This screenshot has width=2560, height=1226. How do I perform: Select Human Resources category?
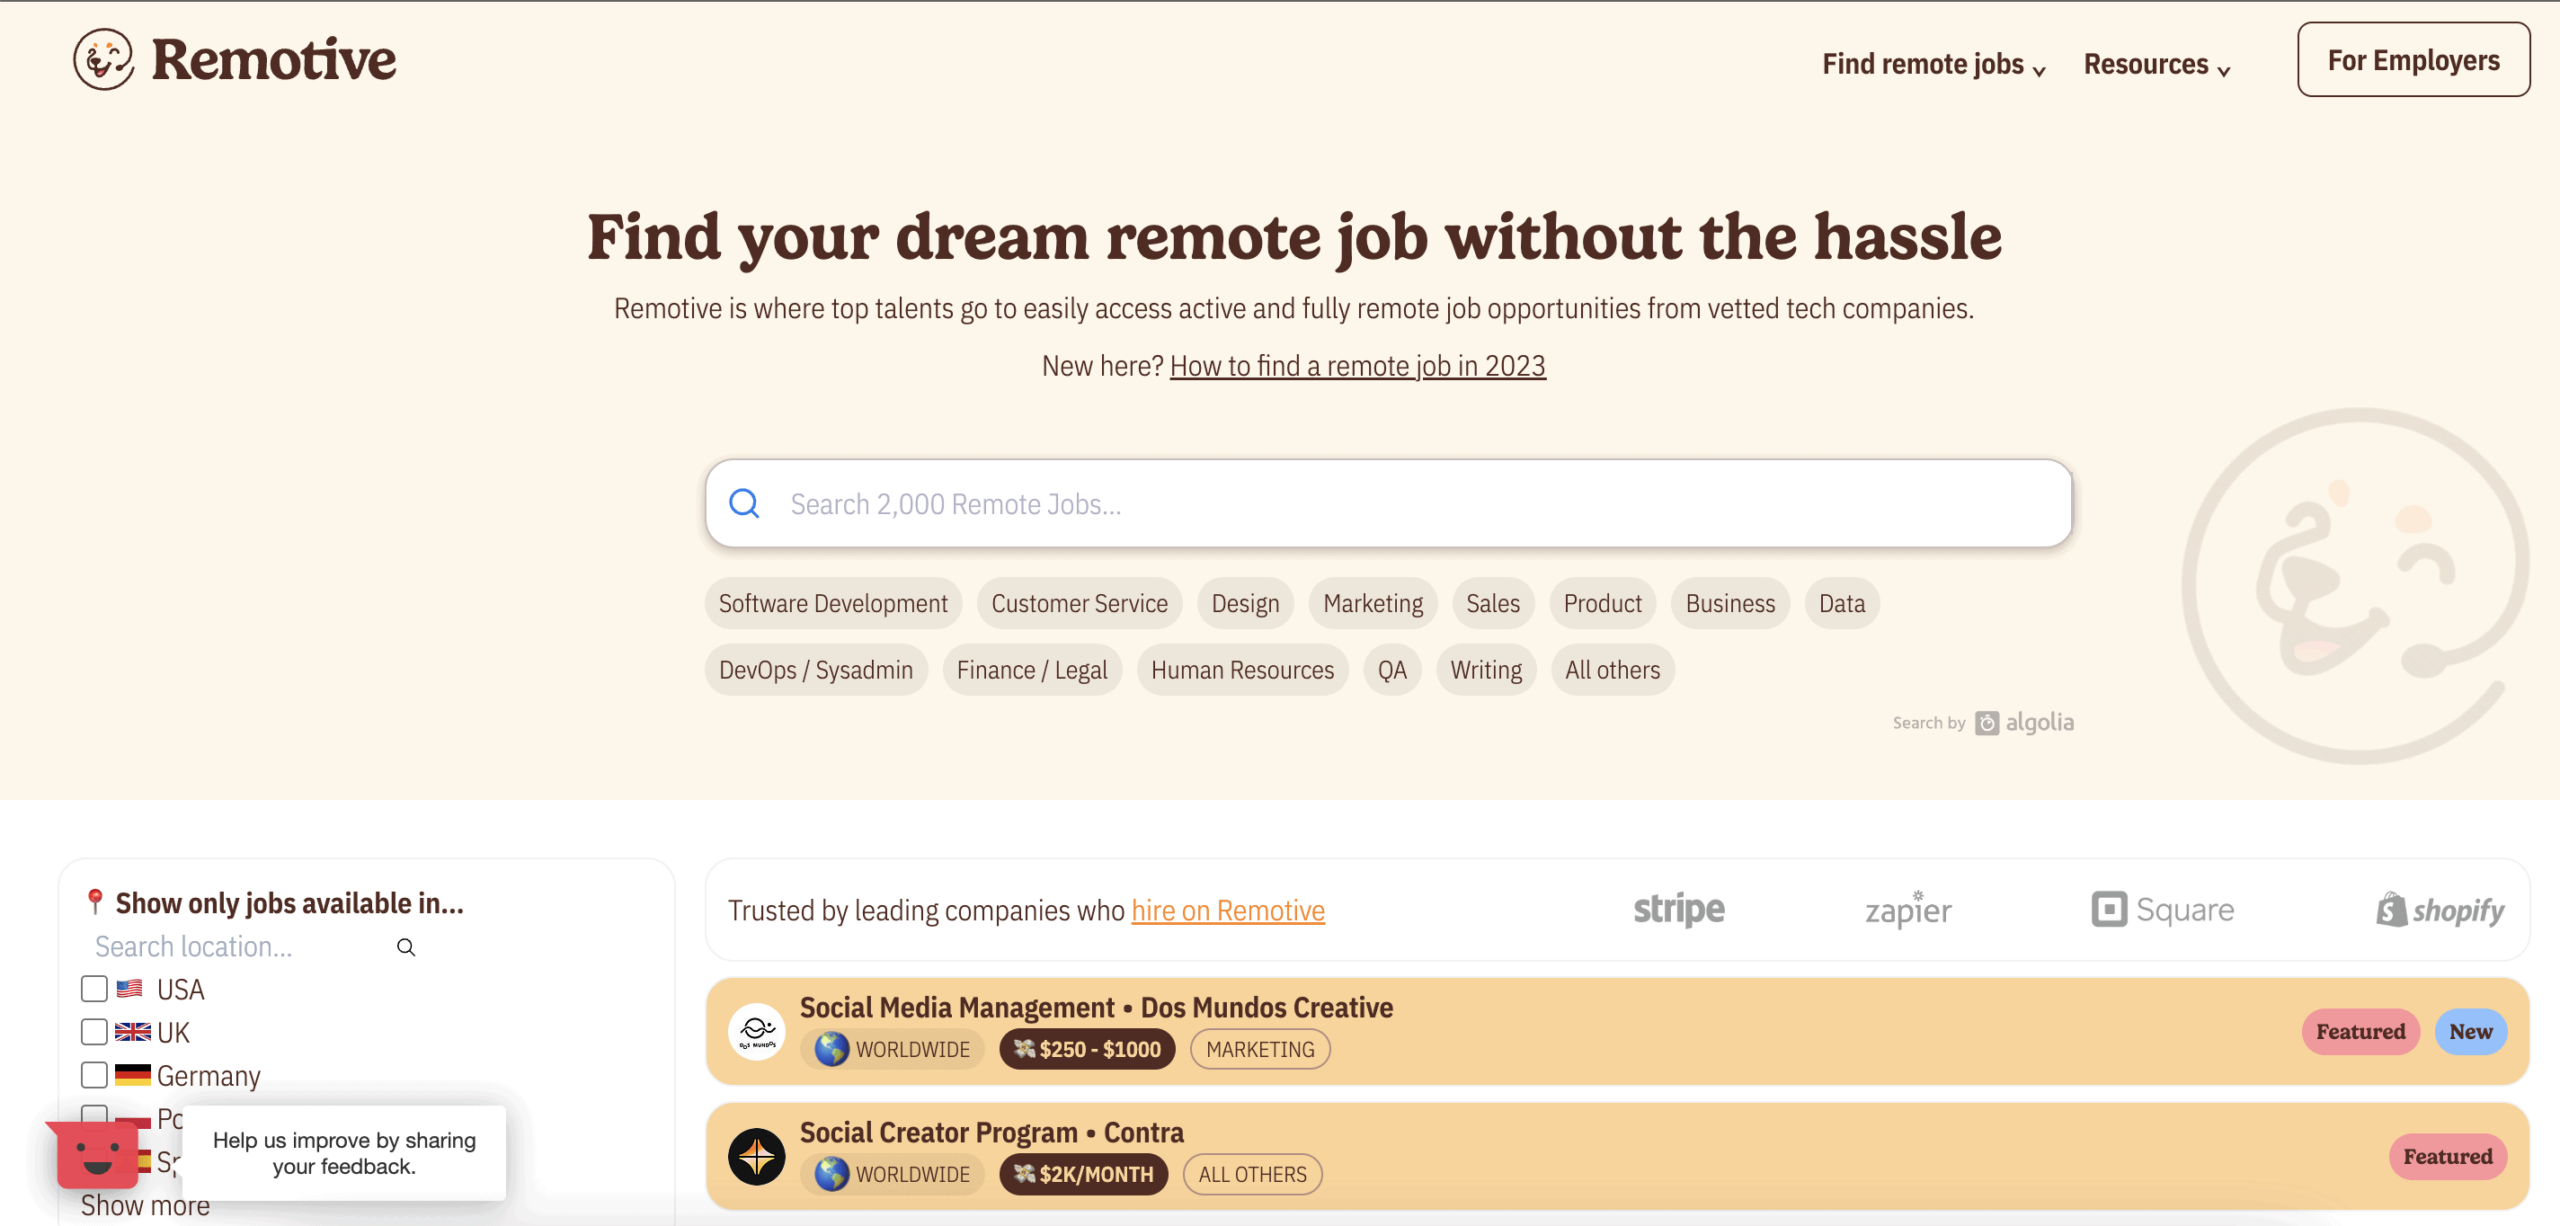(1242, 669)
